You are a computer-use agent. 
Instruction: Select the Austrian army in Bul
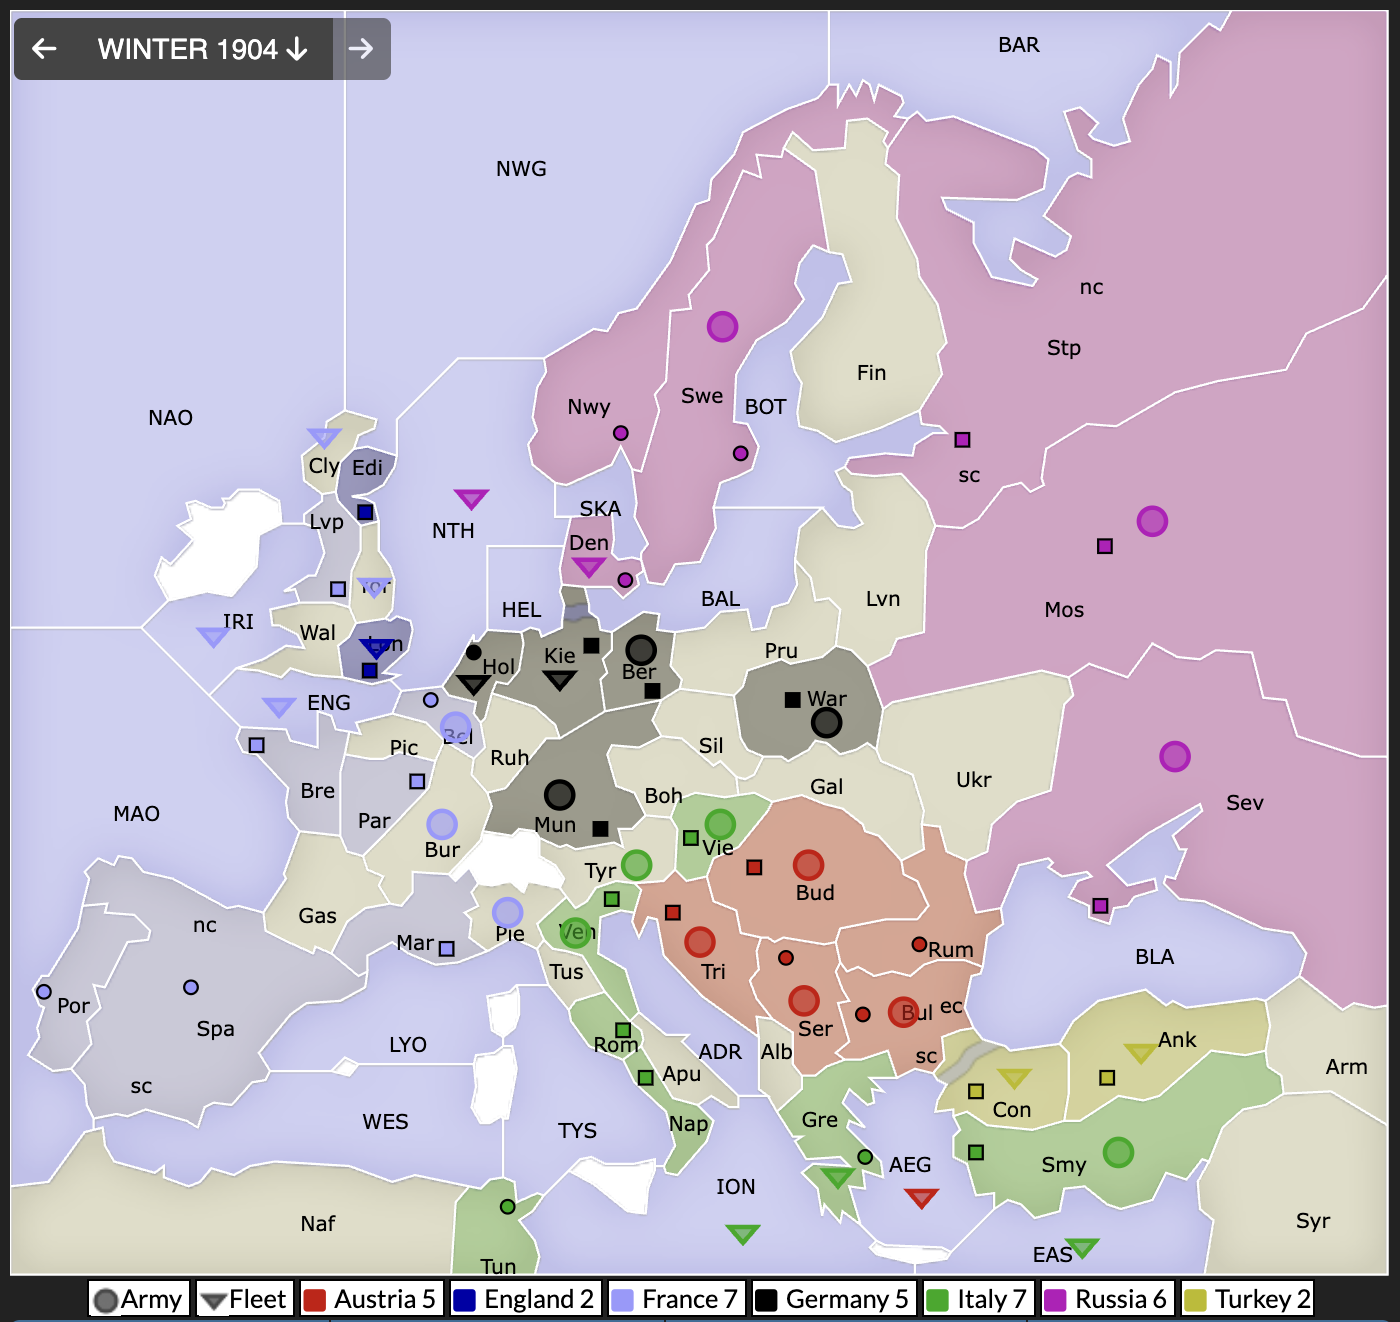coord(903,1011)
